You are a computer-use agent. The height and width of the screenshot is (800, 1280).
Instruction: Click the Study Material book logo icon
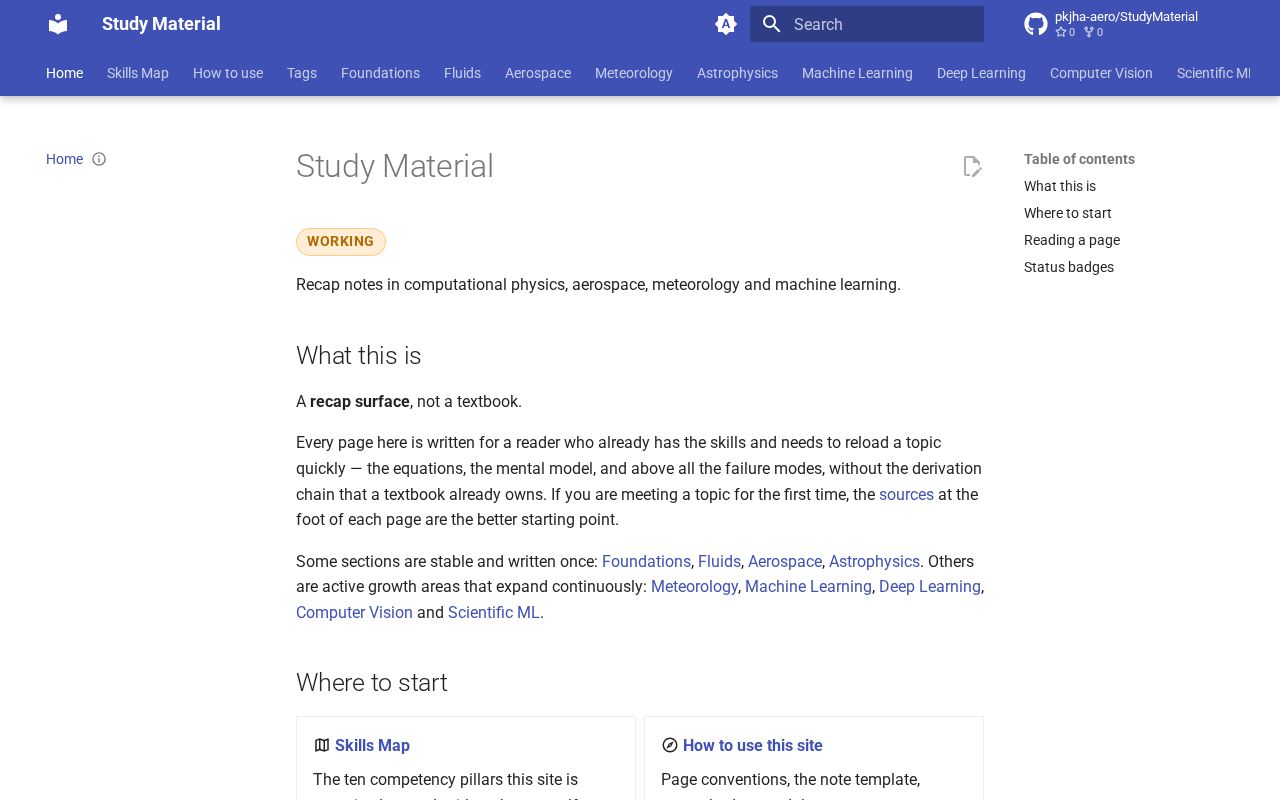58,24
